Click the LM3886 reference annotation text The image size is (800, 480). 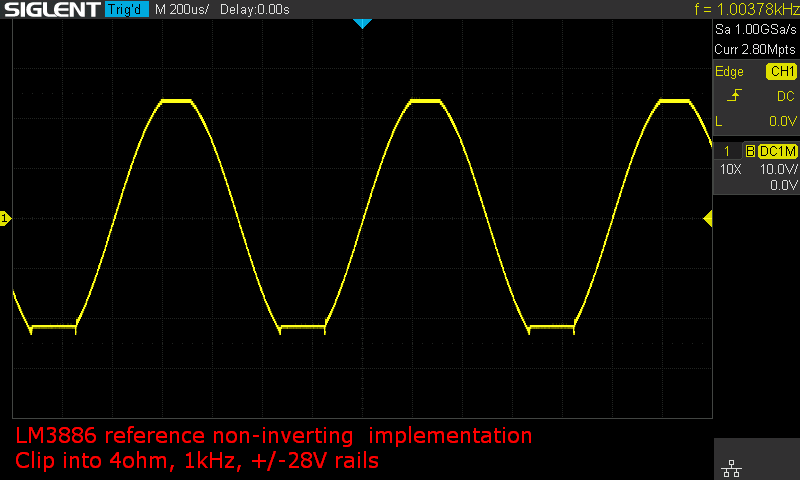click(x=273, y=436)
